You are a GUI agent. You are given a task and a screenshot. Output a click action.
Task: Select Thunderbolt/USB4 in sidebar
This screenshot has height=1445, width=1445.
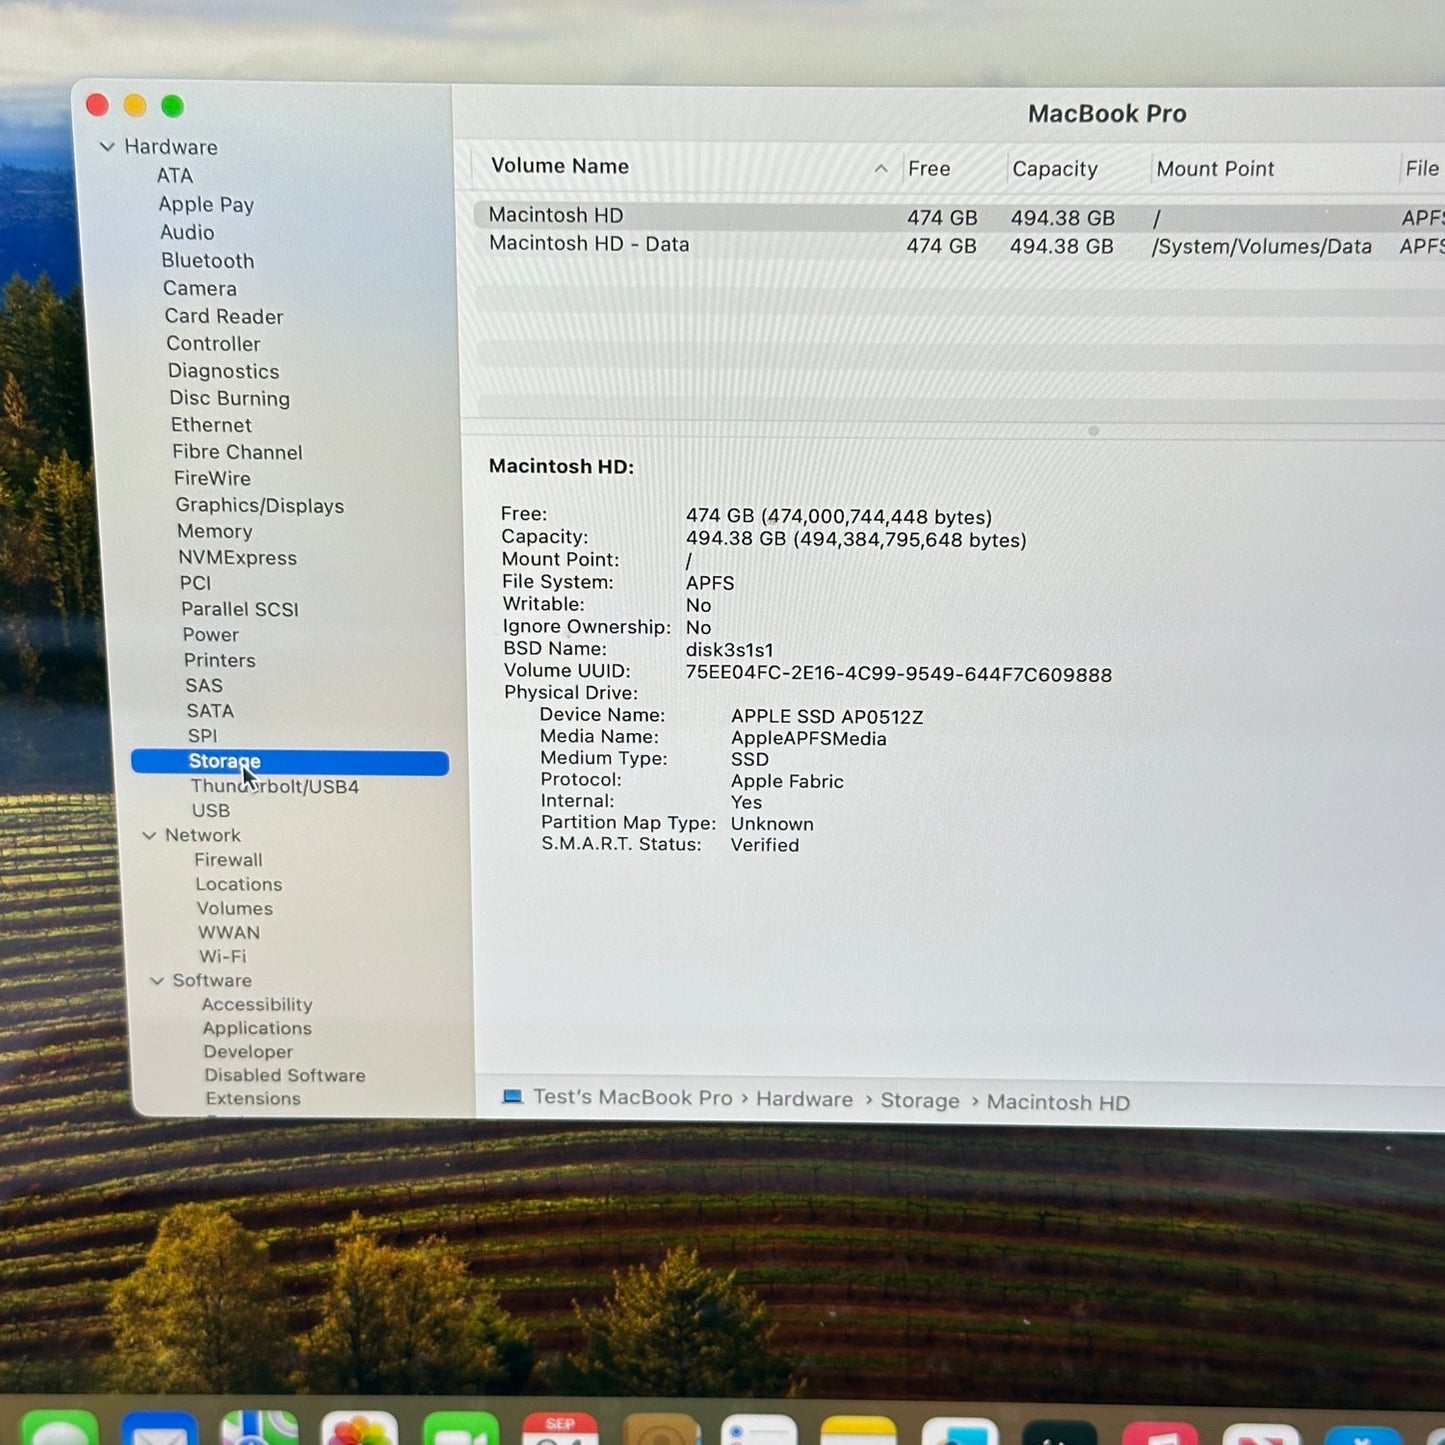click(x=274, y=787)
